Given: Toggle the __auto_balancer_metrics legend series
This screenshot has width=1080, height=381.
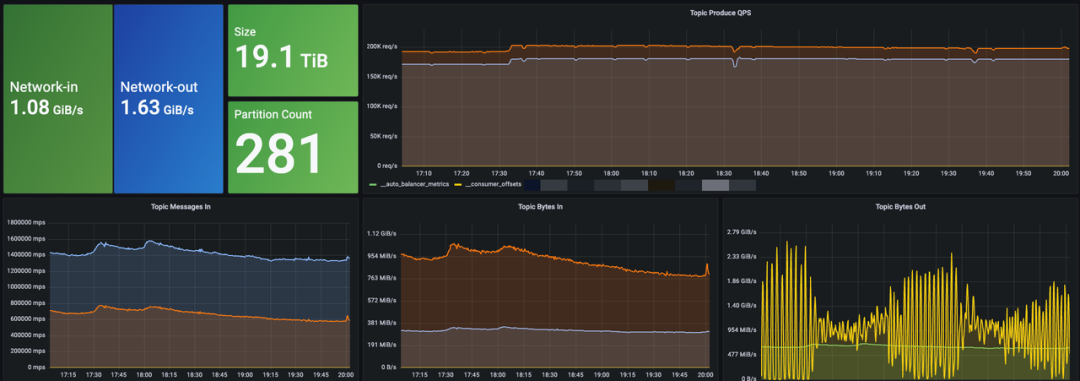Looking at the screenshot, I should point(414,185).
